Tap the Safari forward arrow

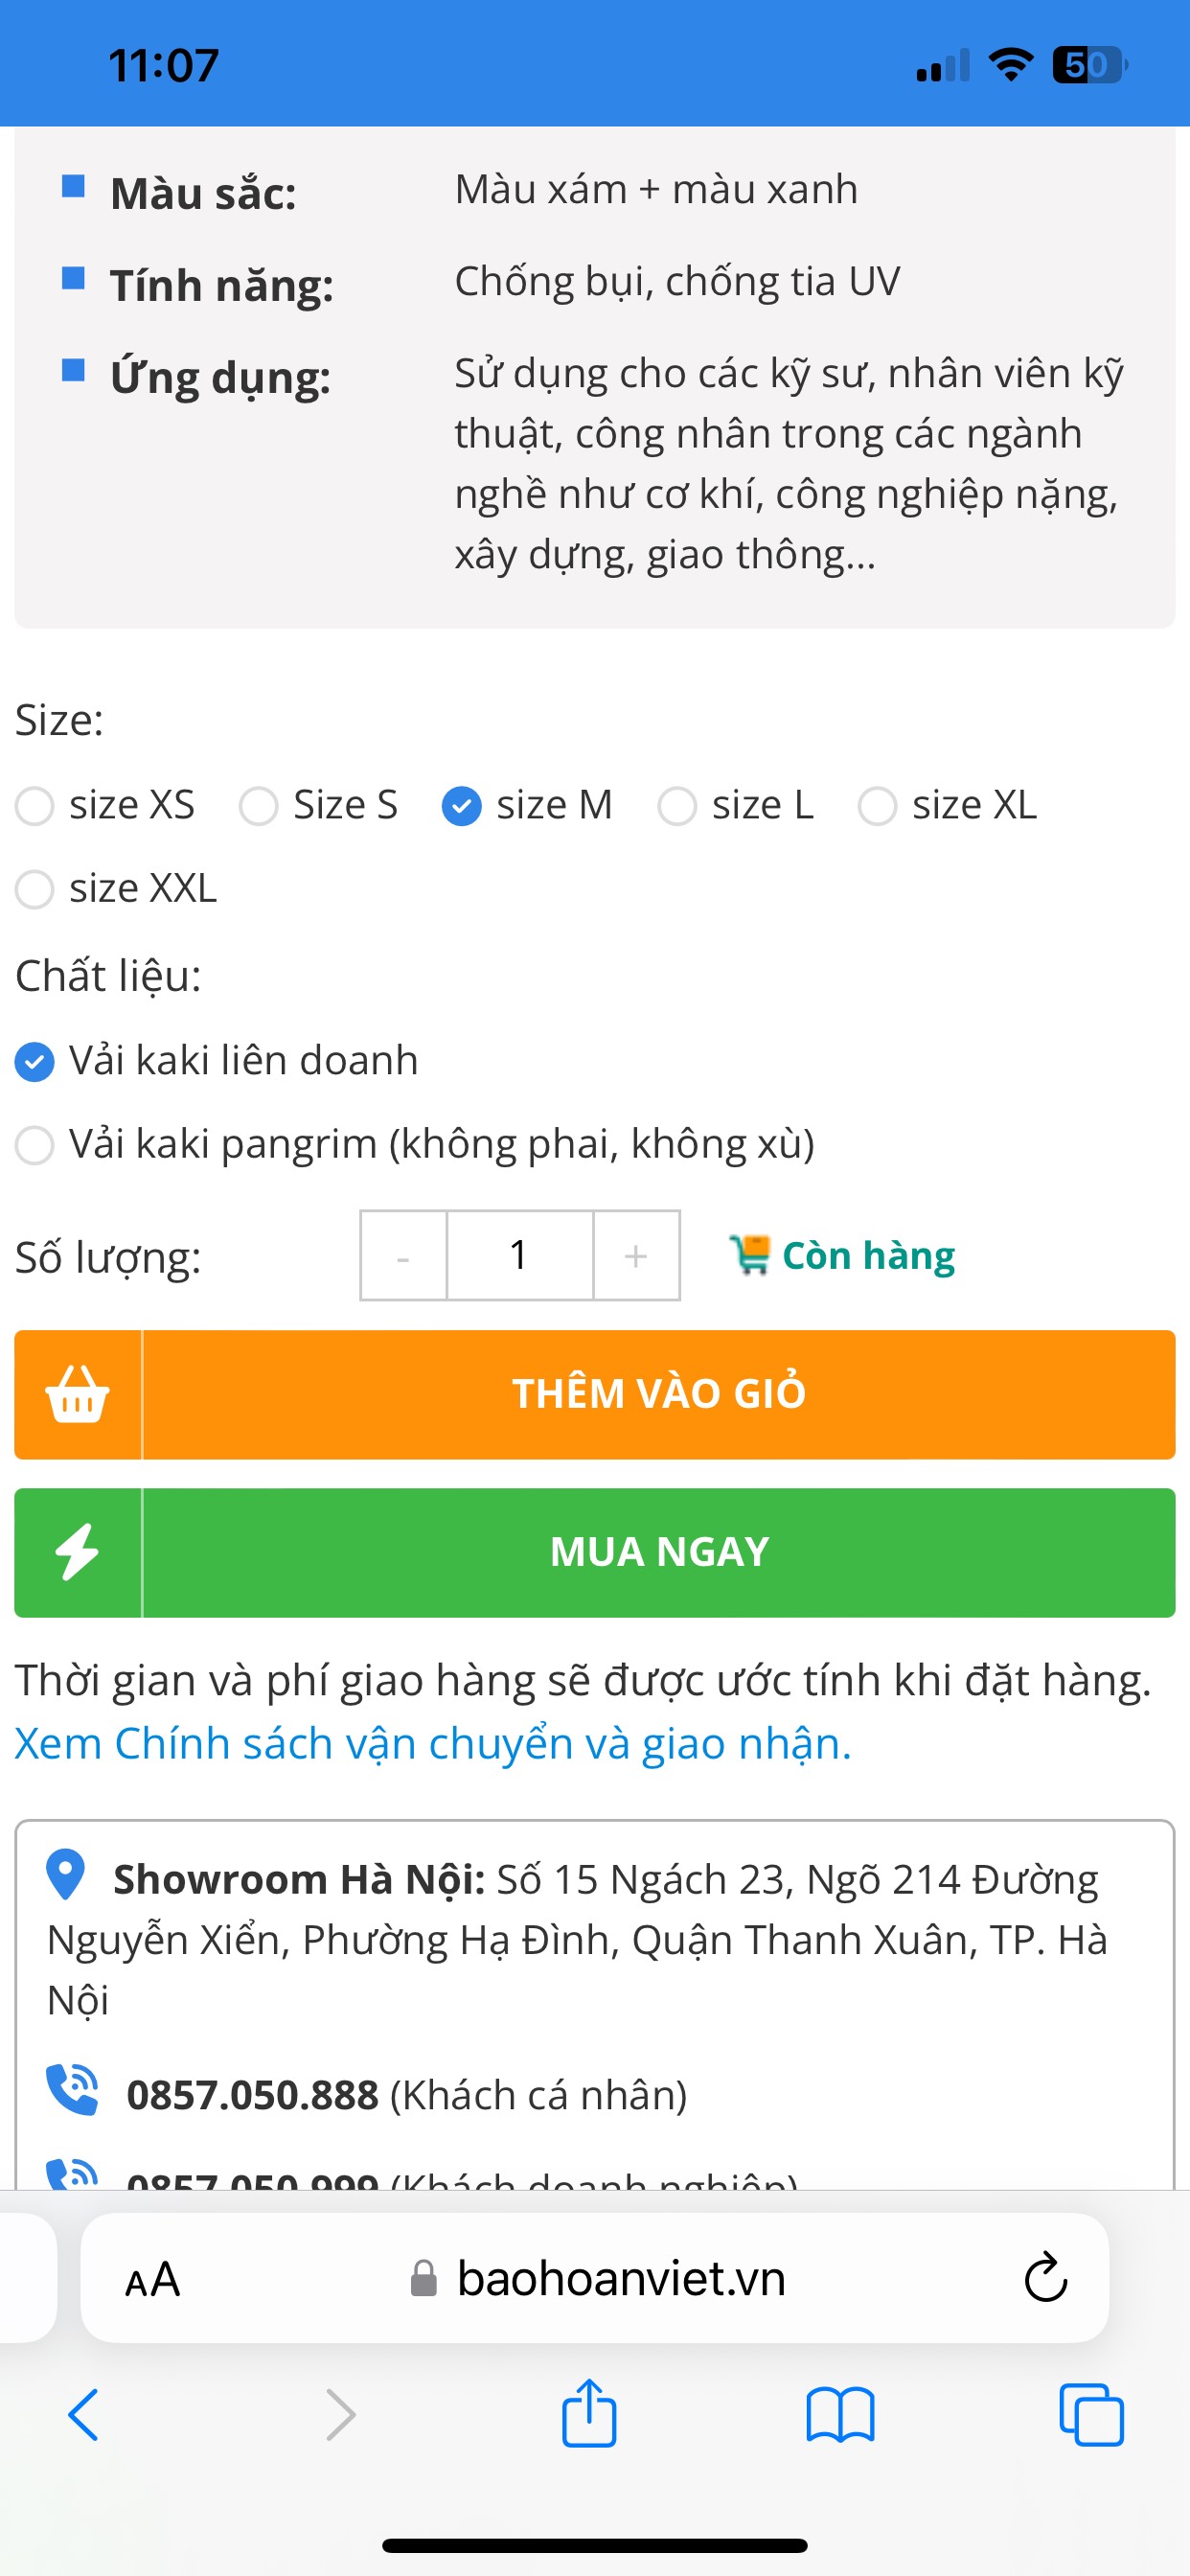click(340, 2415)
